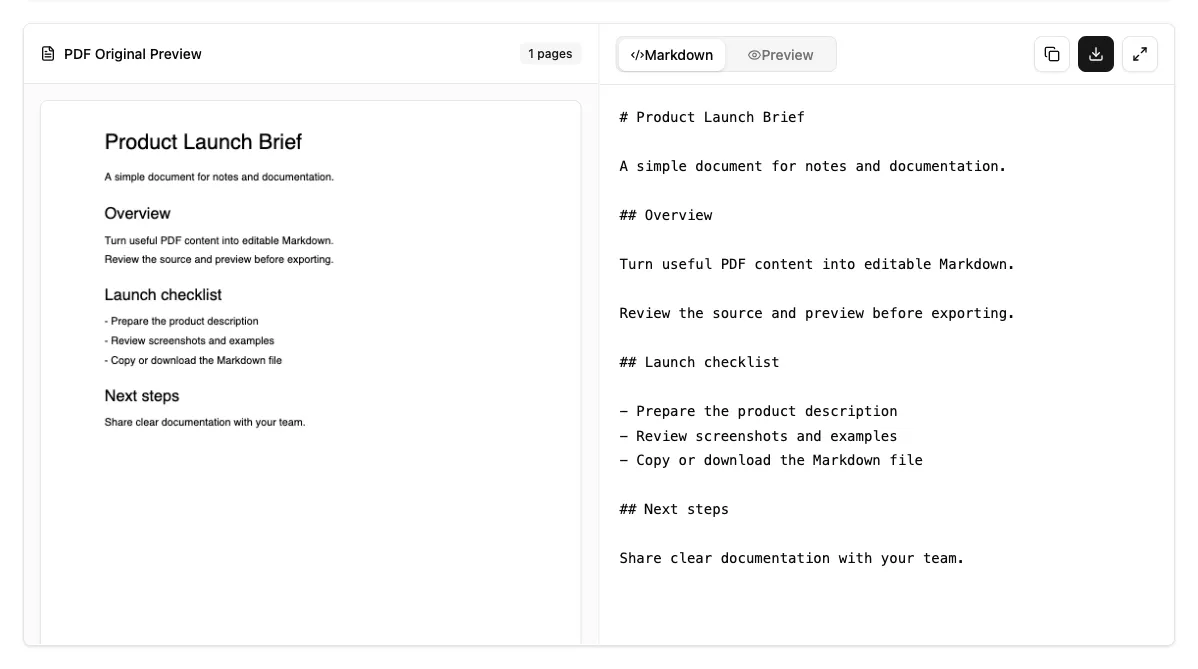Click the '# Product Launch Brief' markdown line
The height and width of the screenshot is (669, 1198).
pyautogui.click(x=712, y=118)
